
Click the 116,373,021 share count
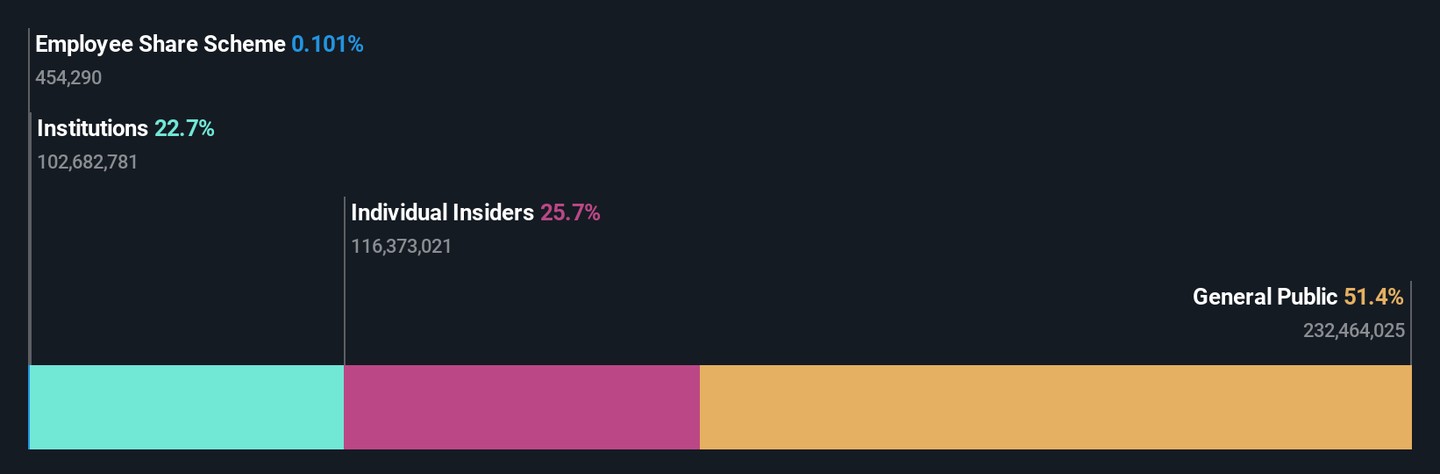pos(401,246)
